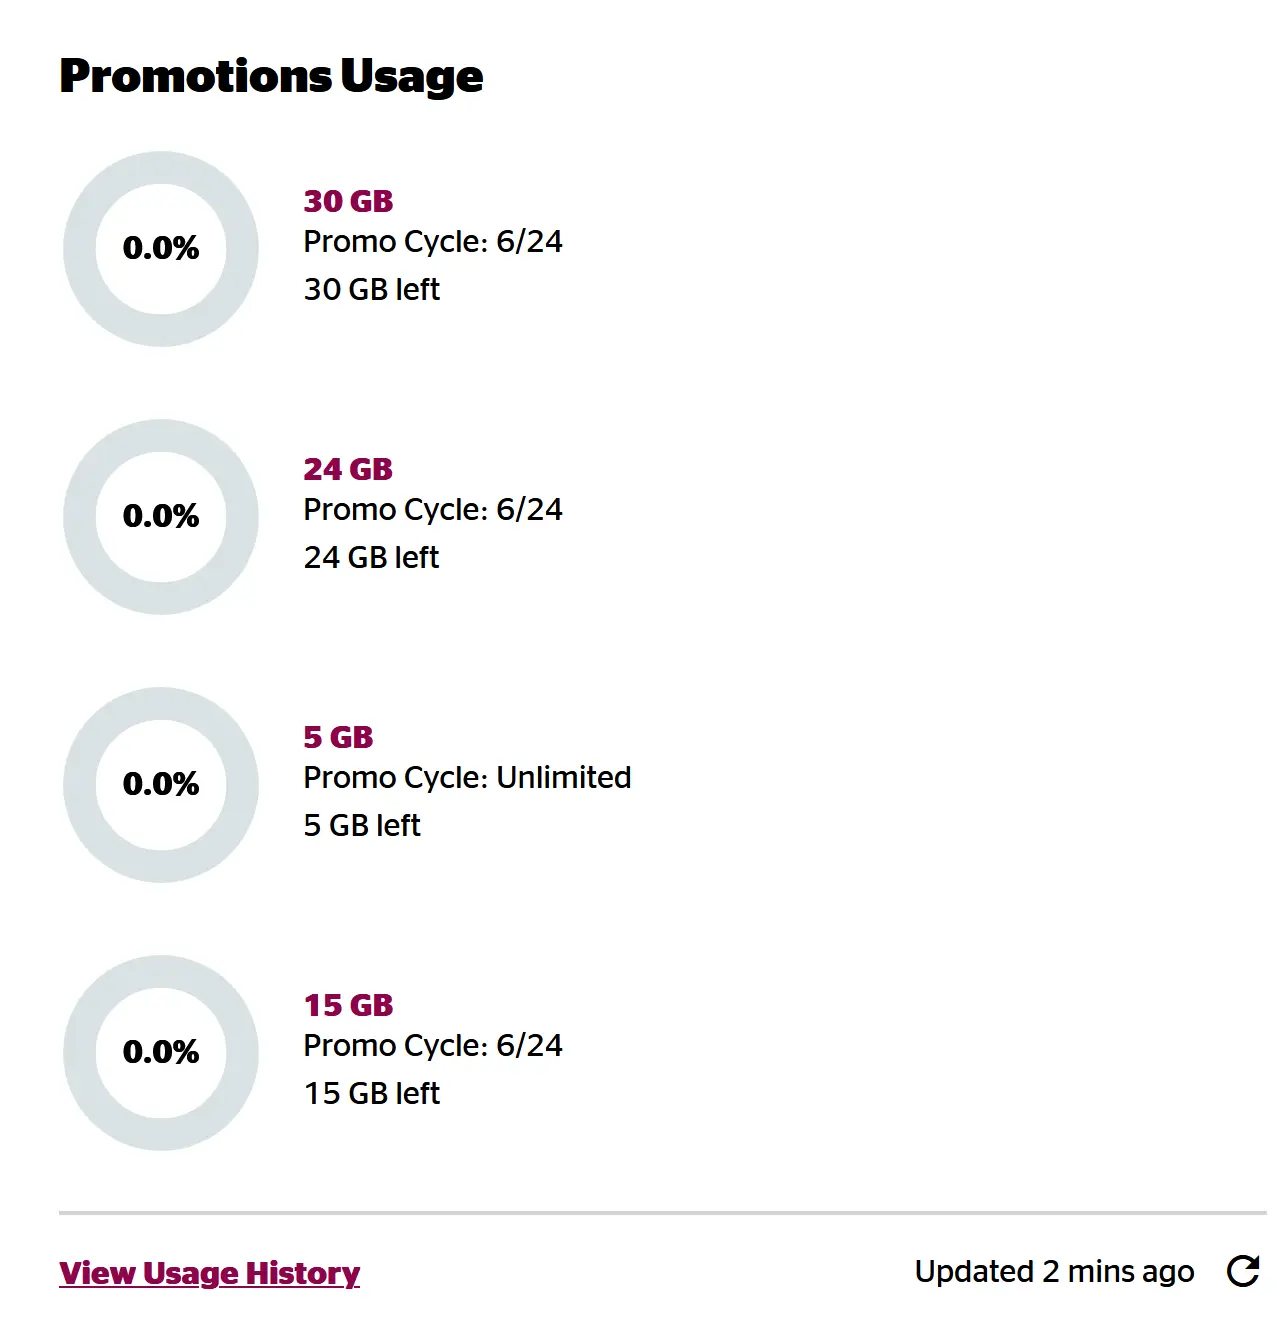Click the 30 GB usage donut chart
Screen dimensions: 1287x1332
161,249
